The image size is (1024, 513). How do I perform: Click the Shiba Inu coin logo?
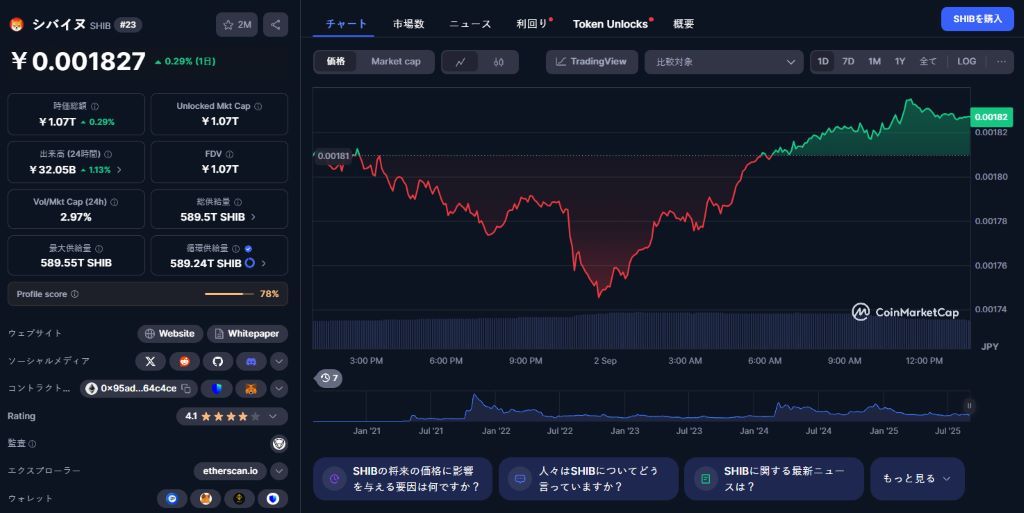click(16, 25)
